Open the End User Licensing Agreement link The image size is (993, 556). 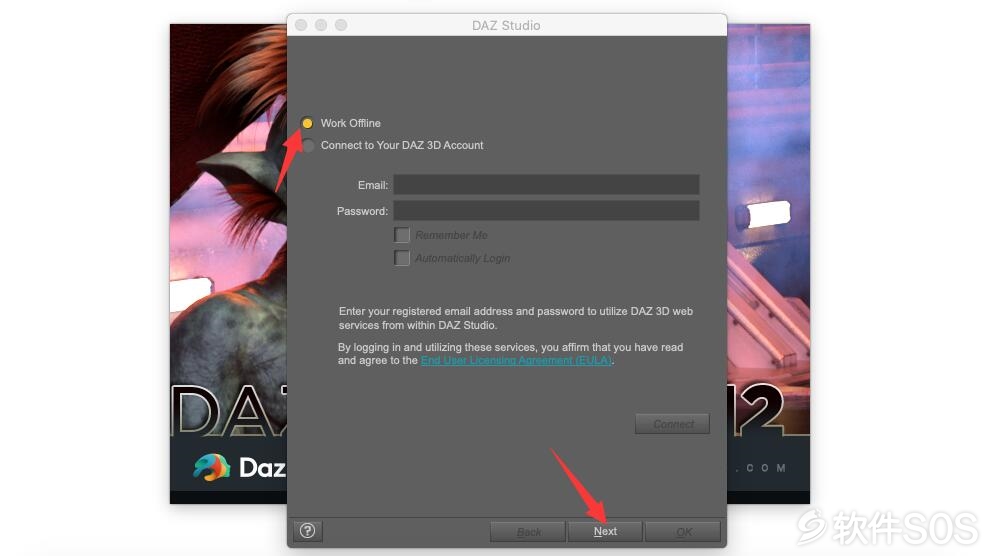516,360
